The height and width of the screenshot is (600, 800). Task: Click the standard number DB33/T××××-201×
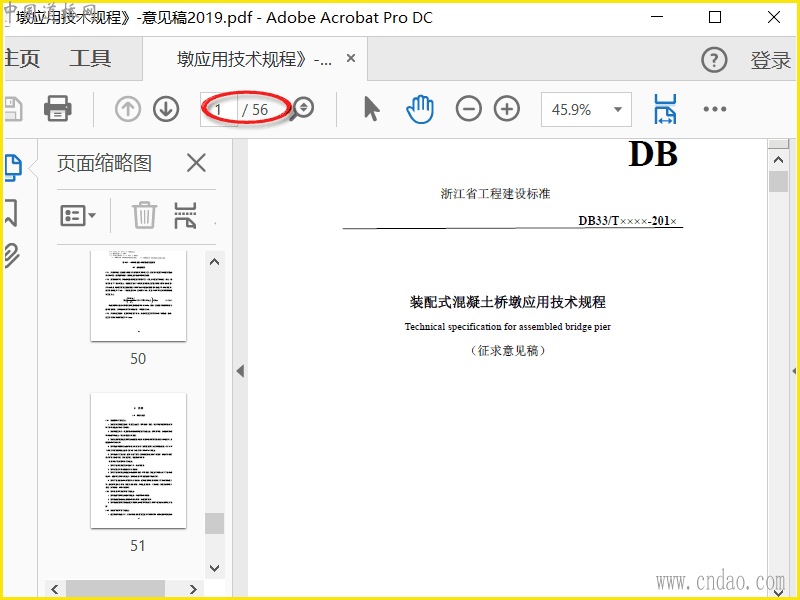(628, 221)
